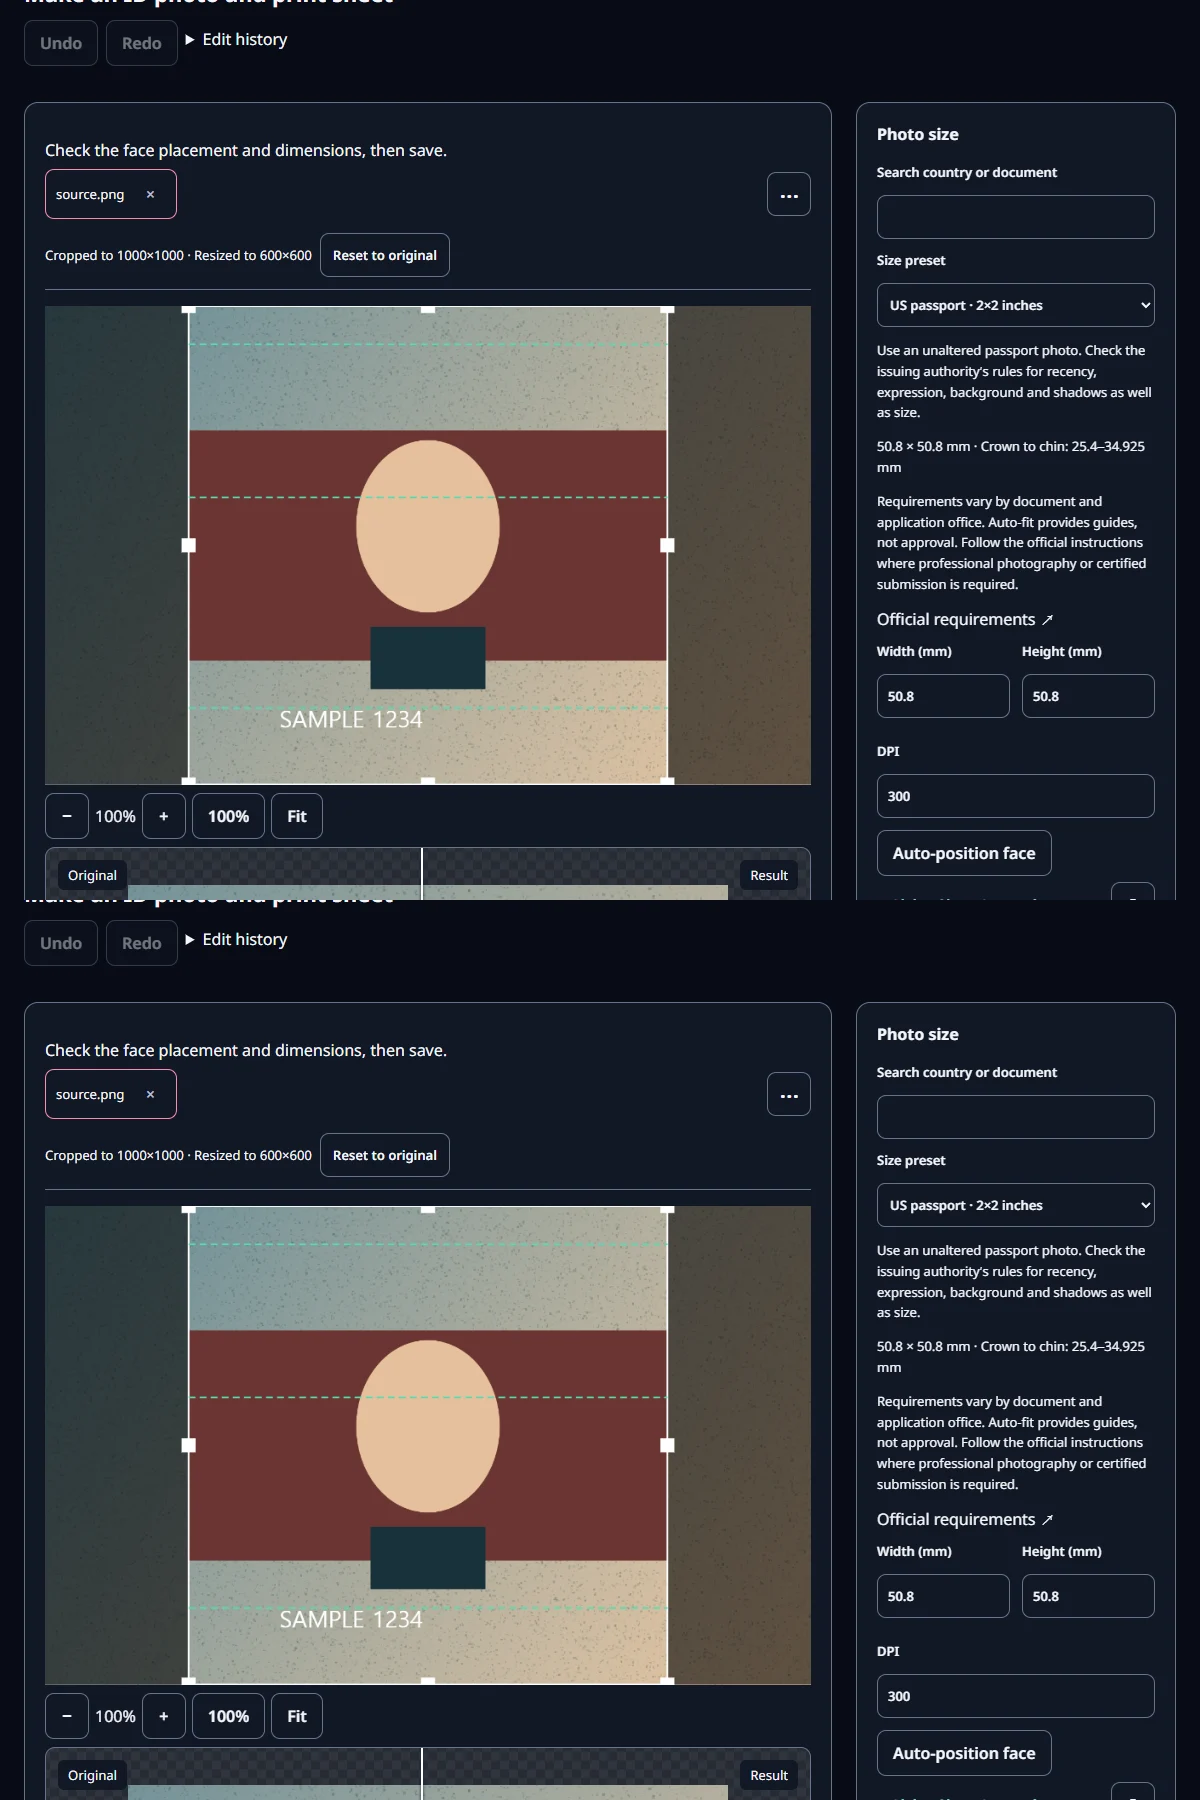Grab the top-edge middle crop handle in the upper view
Viewport: 1200px width, 1800px height.
click(428, 308)
